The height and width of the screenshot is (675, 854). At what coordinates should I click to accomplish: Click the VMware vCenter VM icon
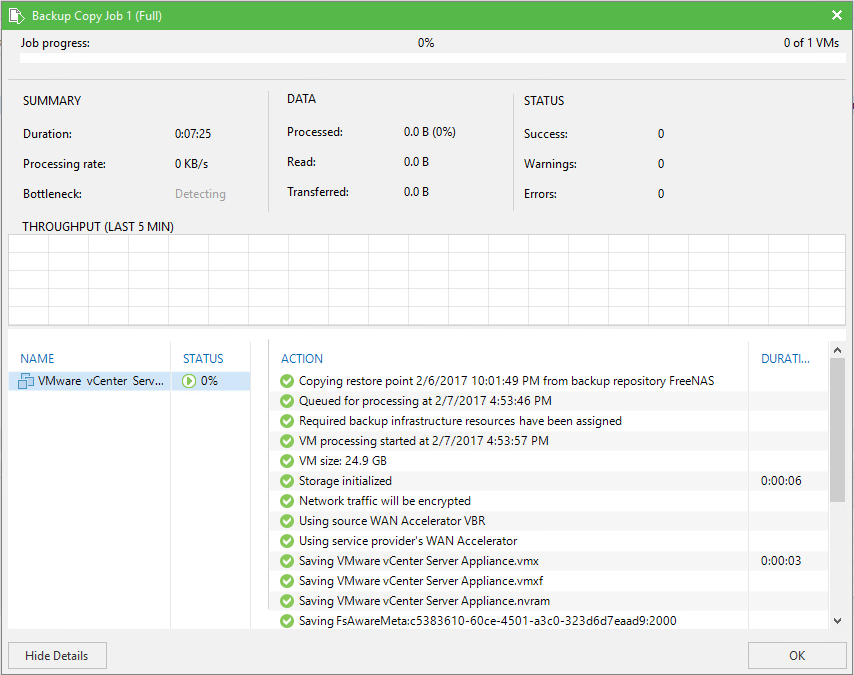26,381
